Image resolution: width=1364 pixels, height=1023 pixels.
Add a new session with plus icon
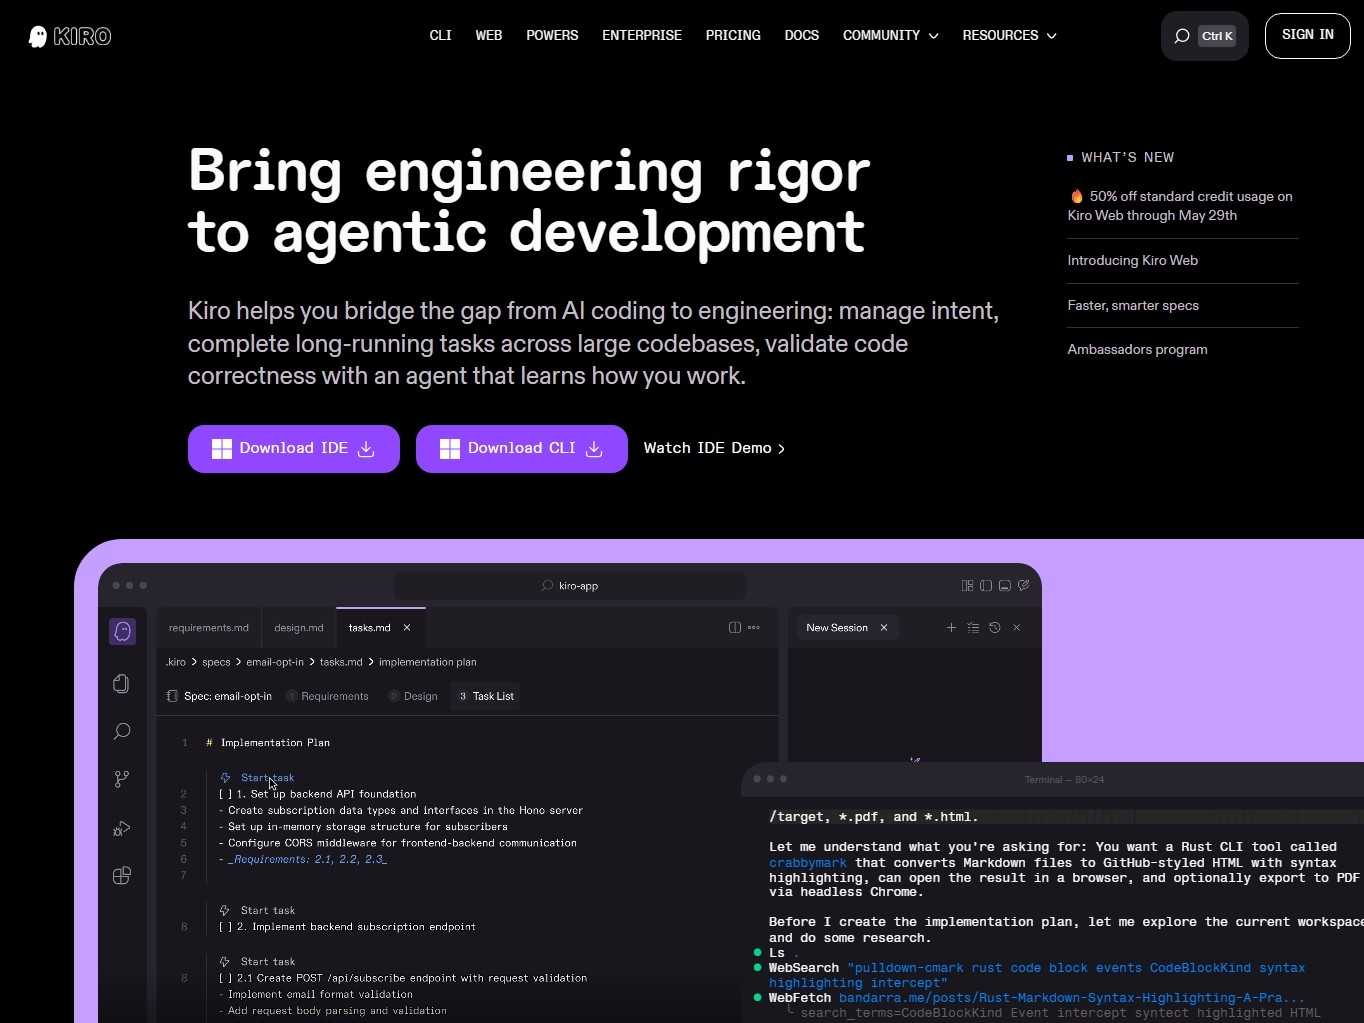[x=951, y=628]
